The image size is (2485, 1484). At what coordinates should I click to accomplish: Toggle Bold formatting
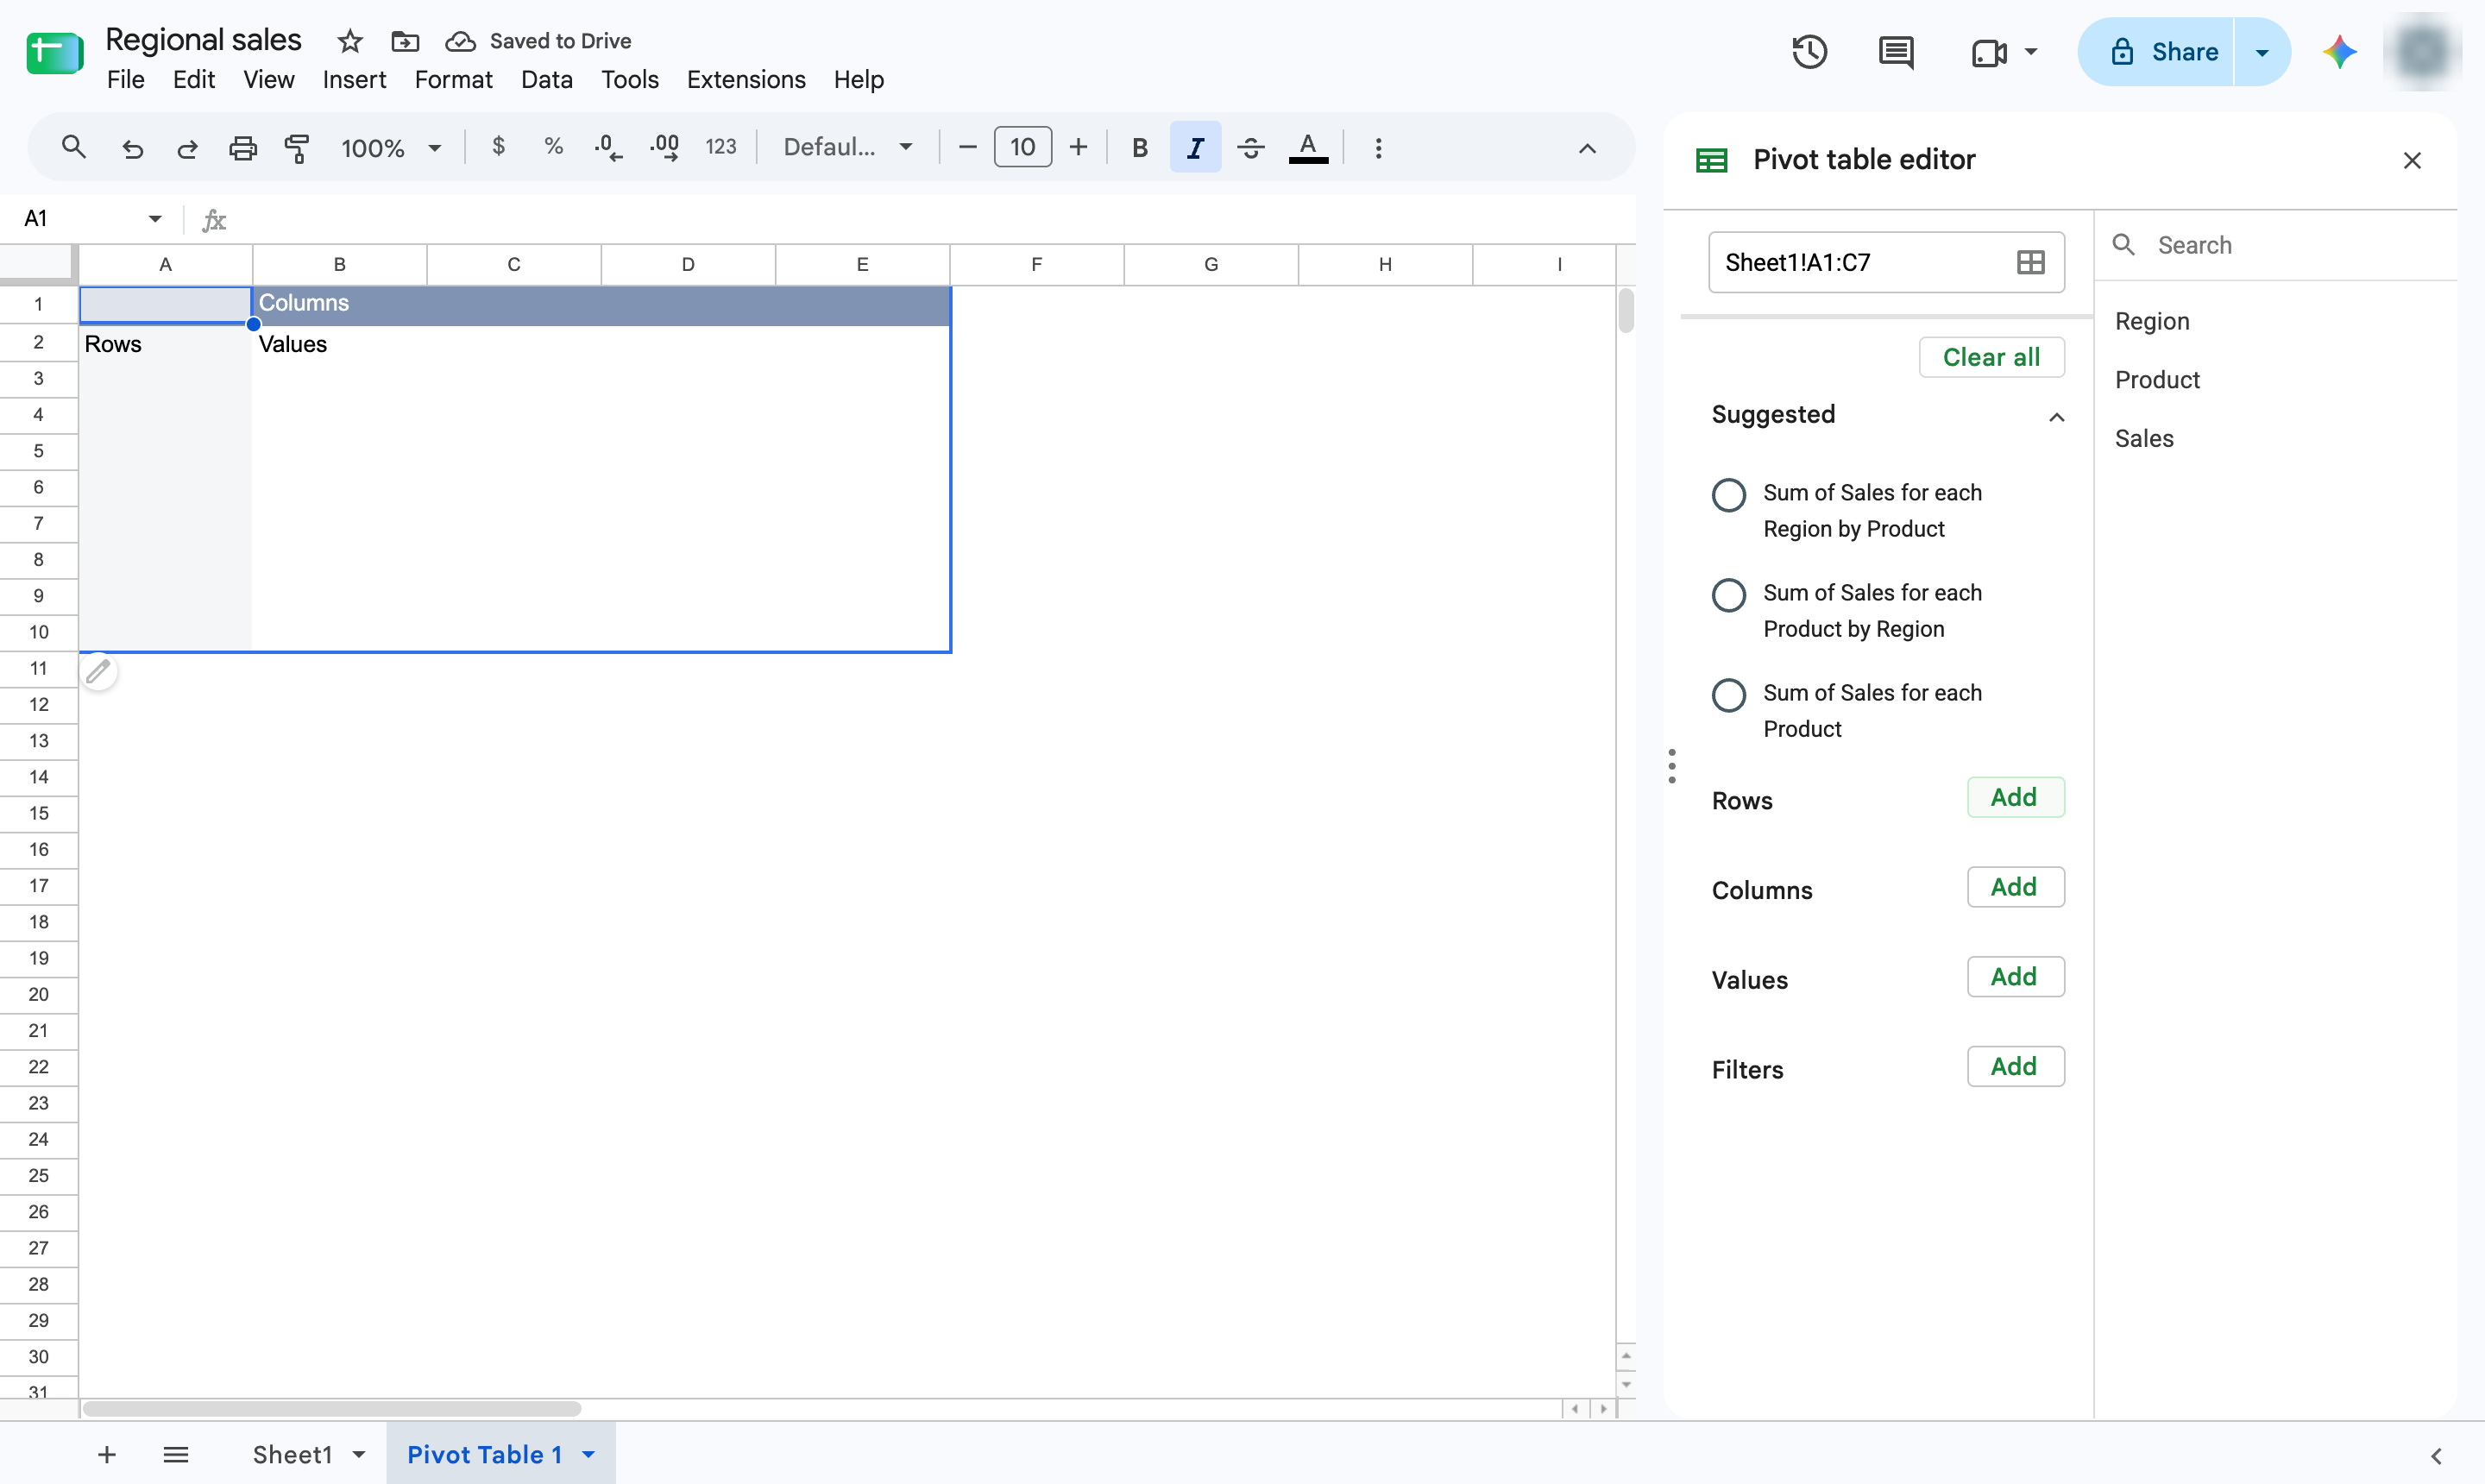(1139, 148)
